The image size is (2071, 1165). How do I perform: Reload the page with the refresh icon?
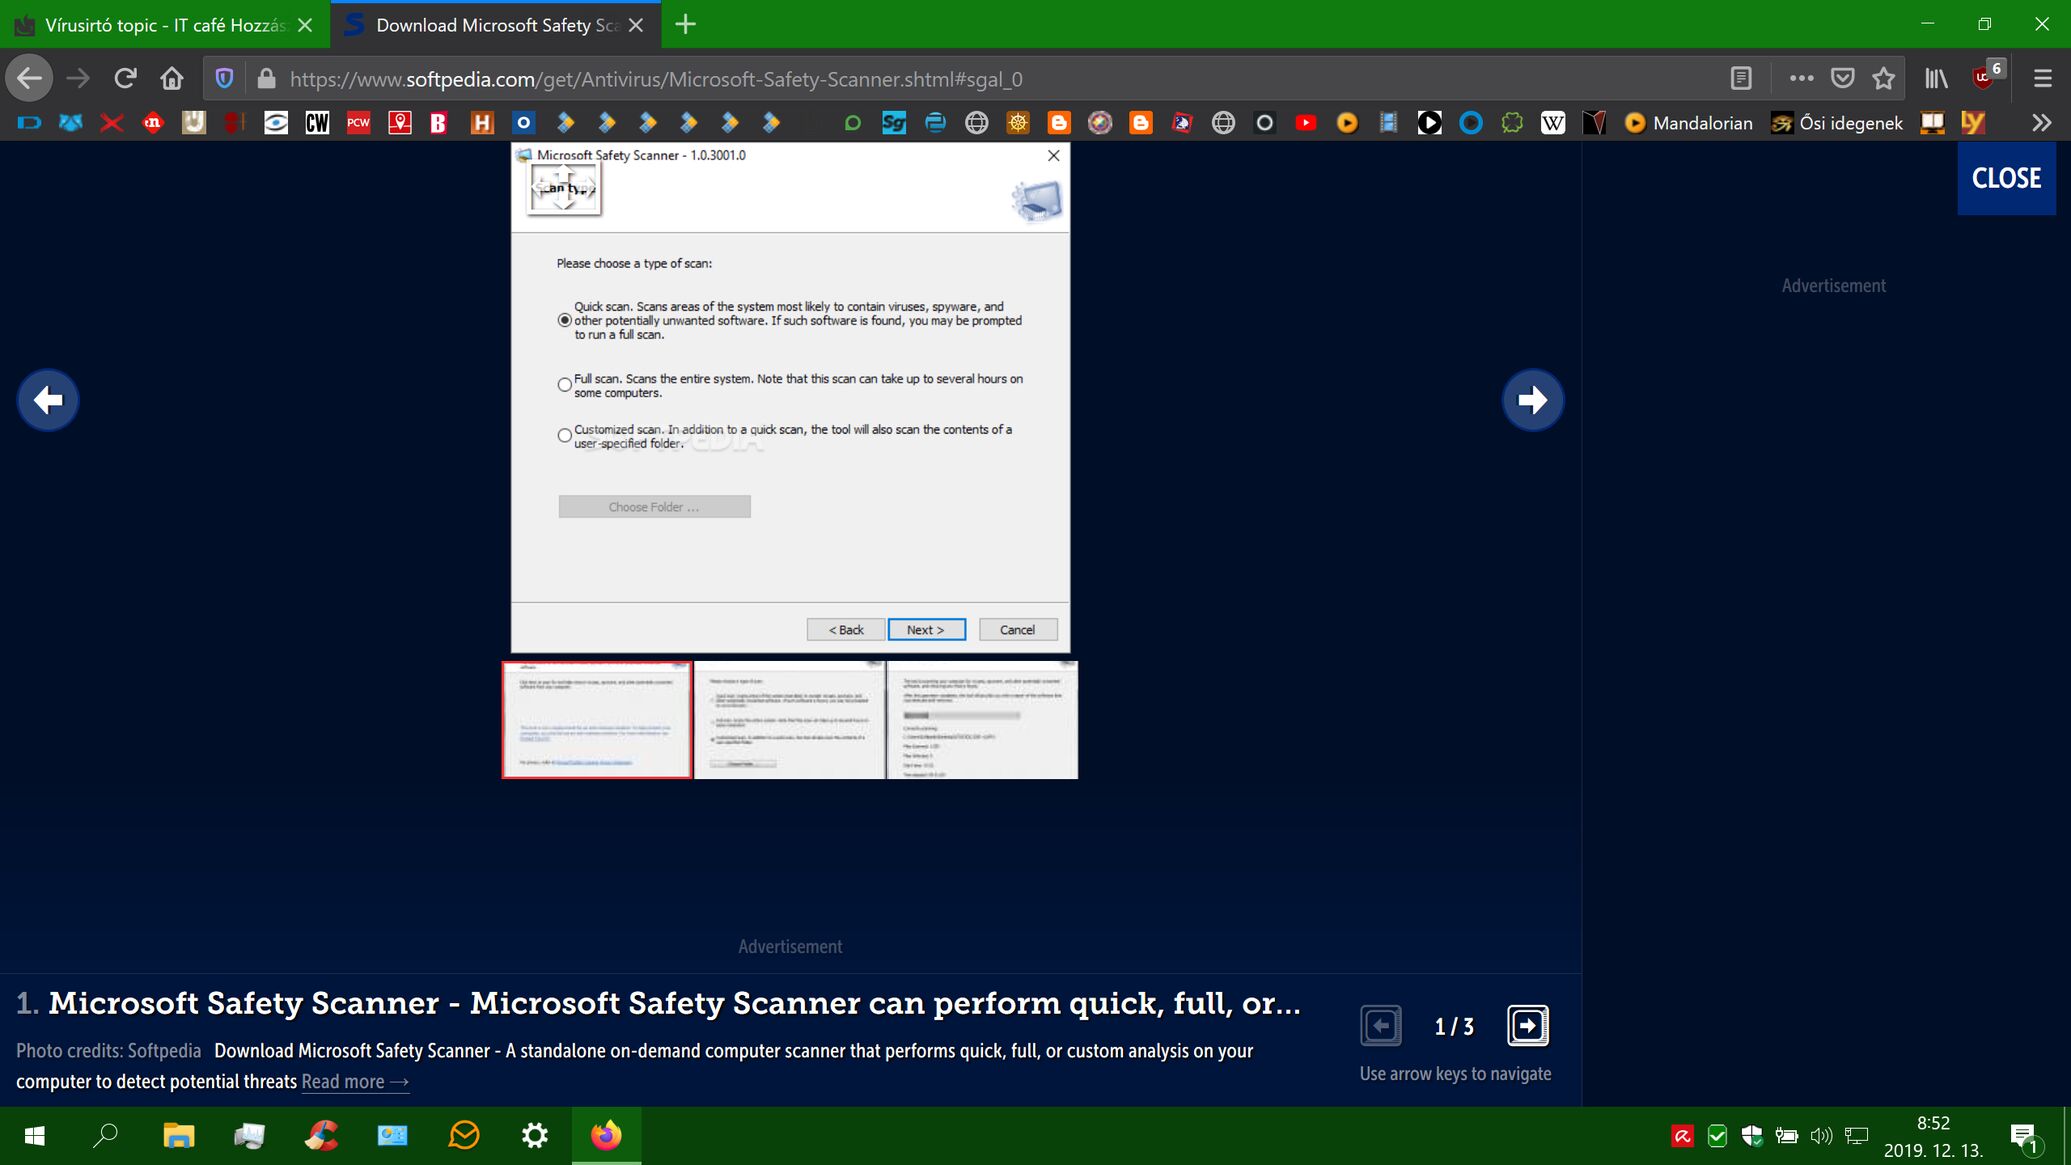coord(125,78)
